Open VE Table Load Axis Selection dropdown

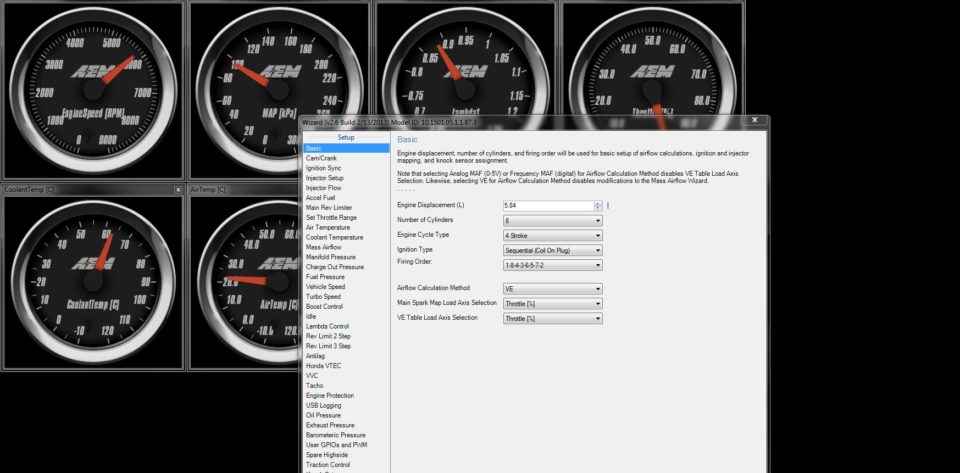click(553, 318)
